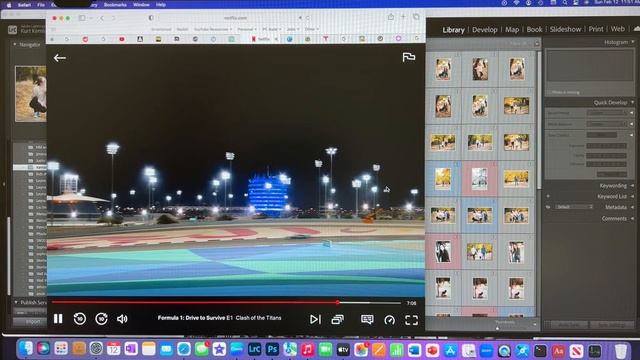Image resolution: width=640 pixels, height=360 pixels.
Task: Expand the Comments panel
Action: click(x=632, y=219)
